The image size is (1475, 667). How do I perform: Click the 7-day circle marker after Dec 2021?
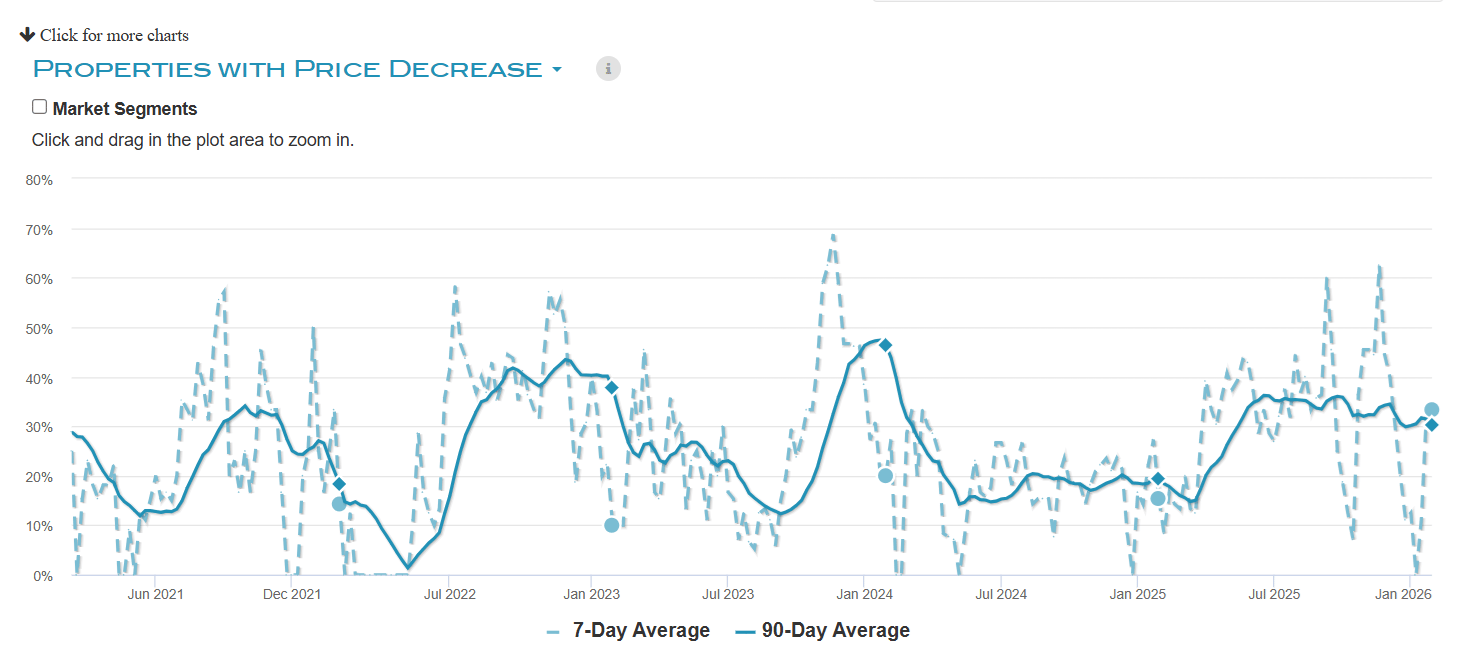pos(339,504)
